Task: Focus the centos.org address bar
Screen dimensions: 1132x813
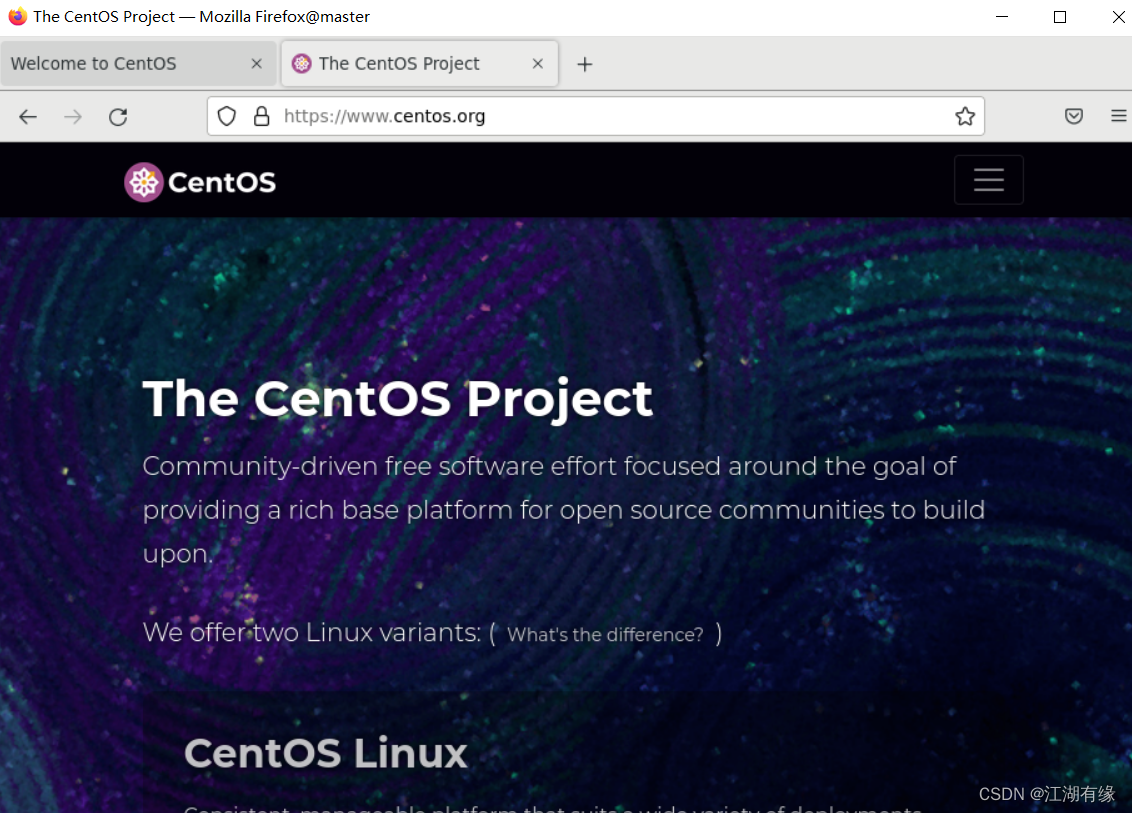Action: coord(596,116)
